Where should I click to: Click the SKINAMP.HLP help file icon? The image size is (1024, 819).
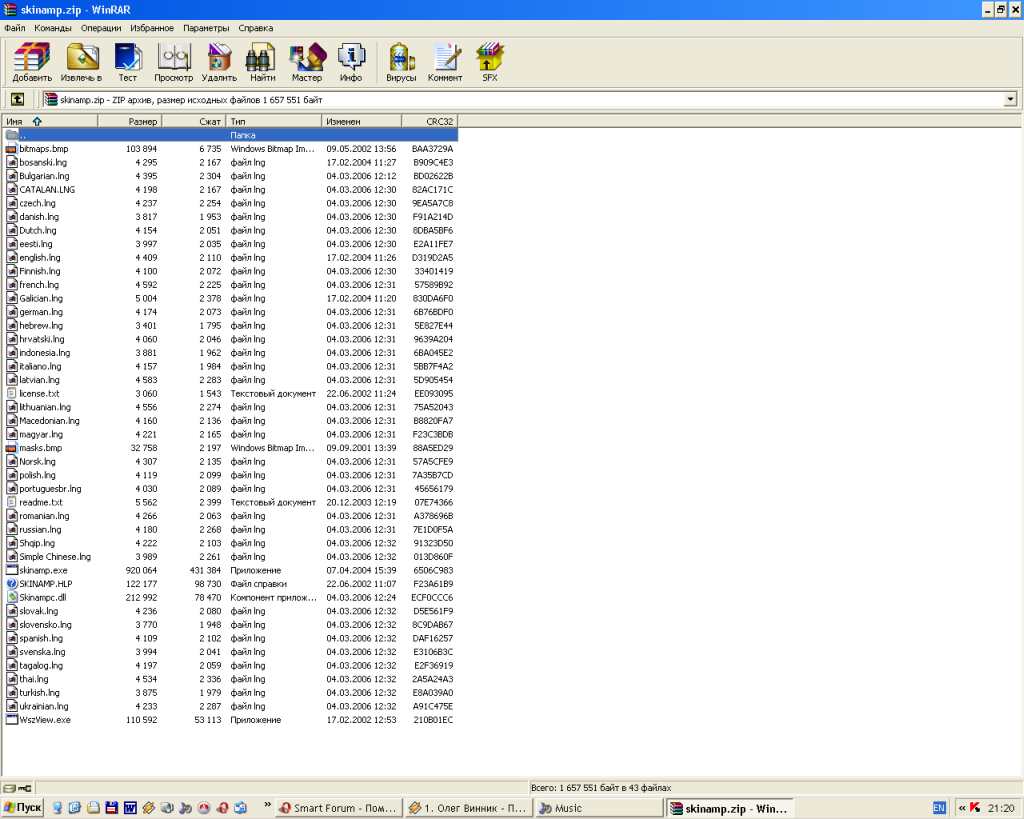pos(11,584)
